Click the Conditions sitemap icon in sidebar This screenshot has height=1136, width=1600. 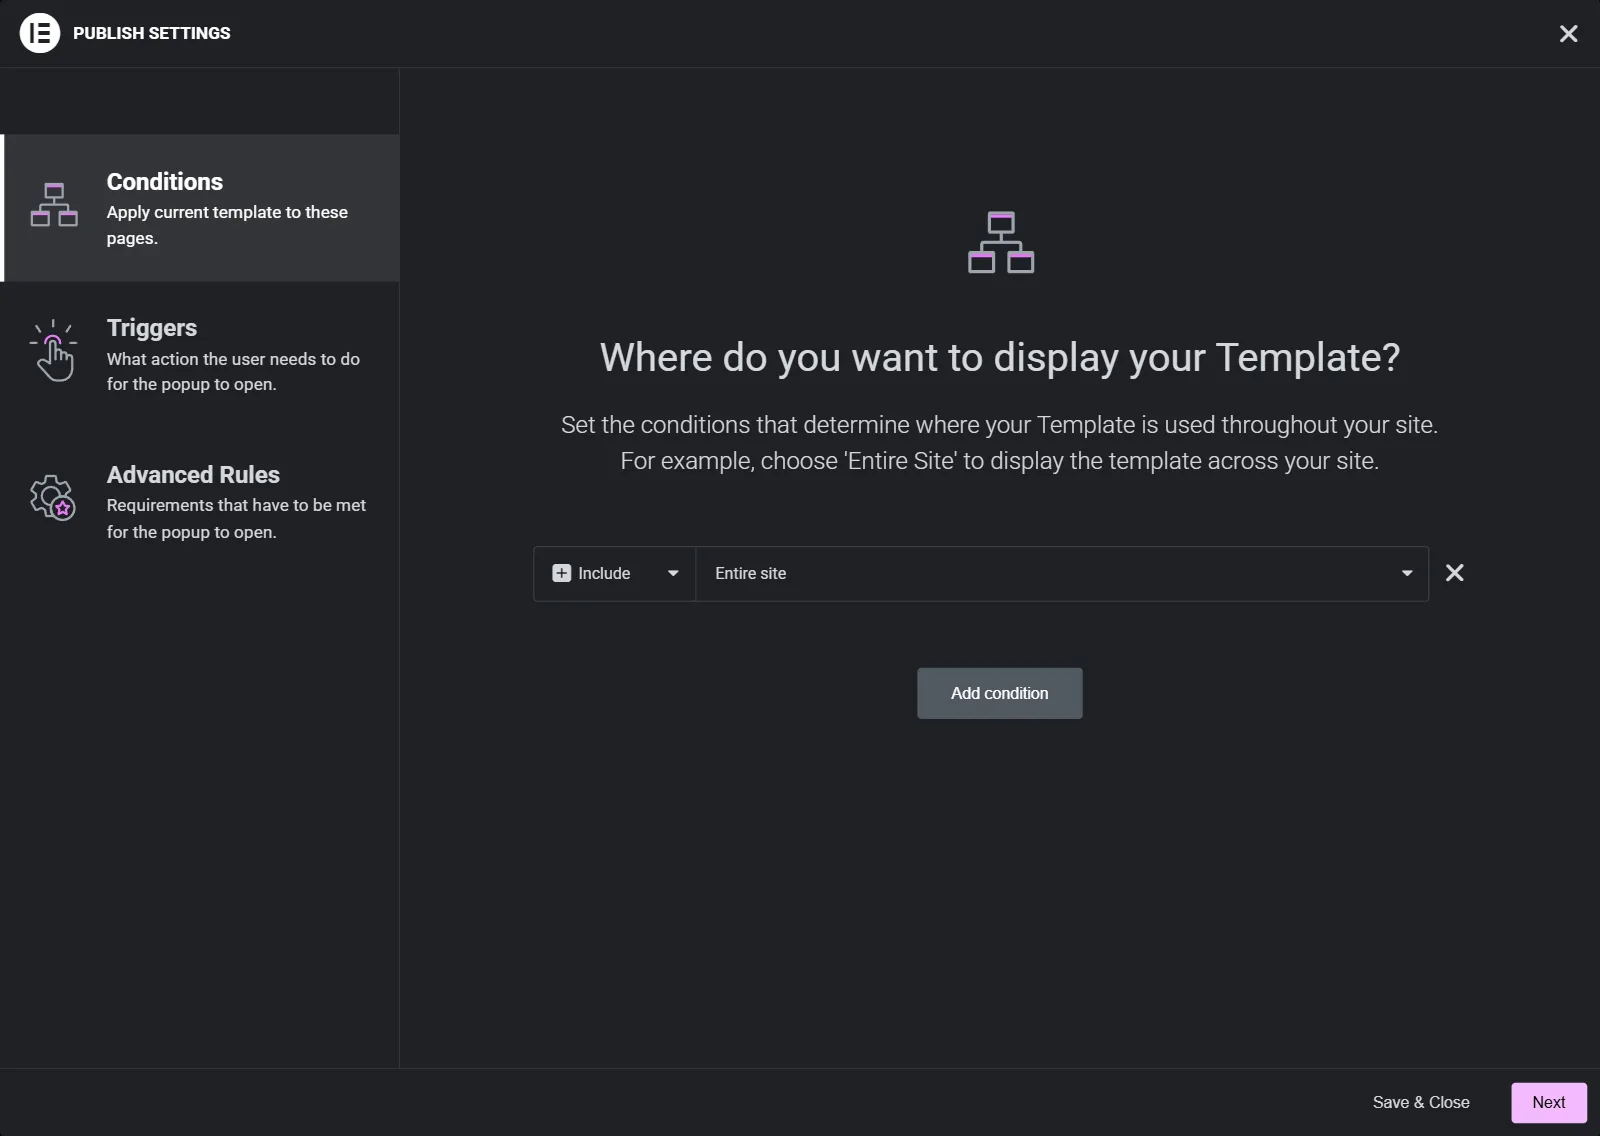pyautogui.click(x=54, y=205)
